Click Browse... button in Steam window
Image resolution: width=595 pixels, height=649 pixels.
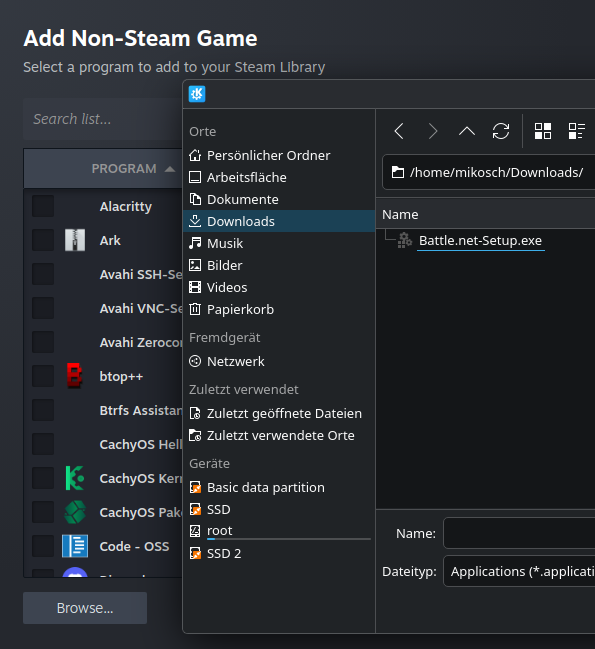pos(85,608)
